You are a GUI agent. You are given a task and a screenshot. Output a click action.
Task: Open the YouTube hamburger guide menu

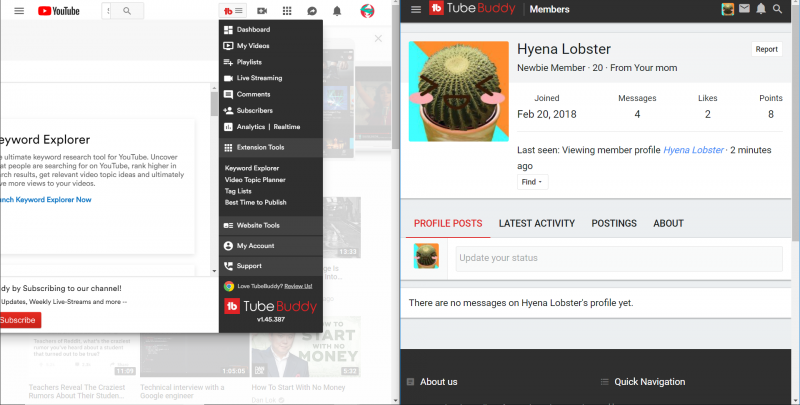pos(19,11)
